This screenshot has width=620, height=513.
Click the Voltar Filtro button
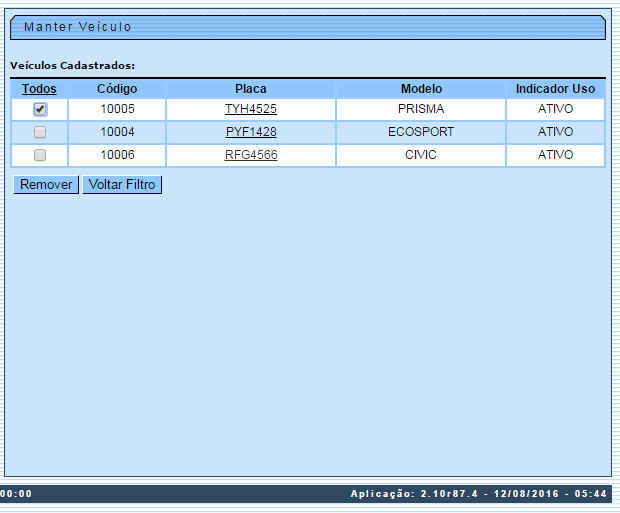[x=122, y=185]
